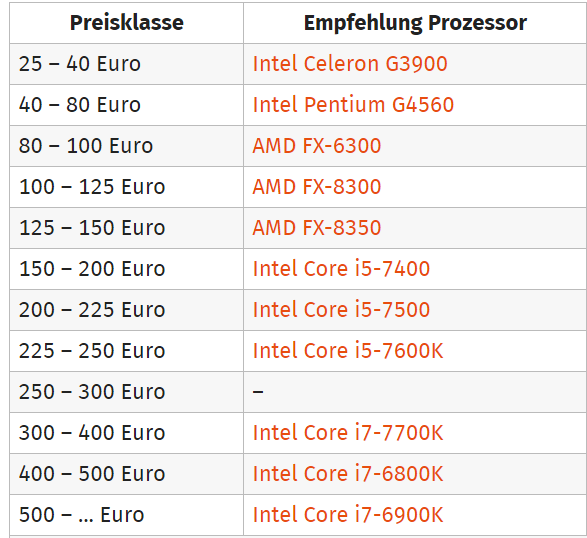Open the Intel Celeron G3900 link

point(350,64)
